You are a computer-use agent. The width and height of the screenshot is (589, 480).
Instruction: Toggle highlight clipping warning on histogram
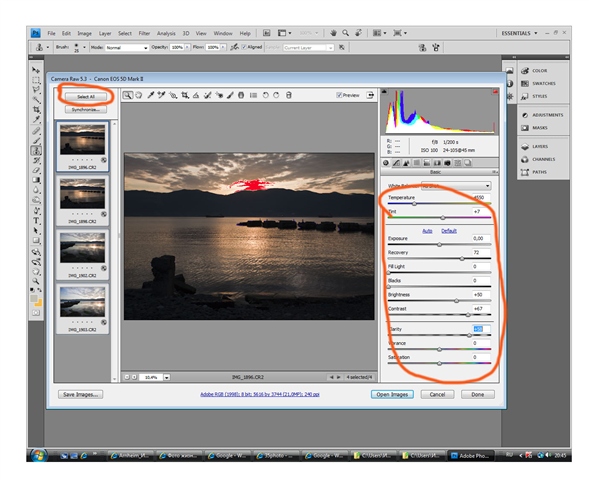tap(495, 92)
